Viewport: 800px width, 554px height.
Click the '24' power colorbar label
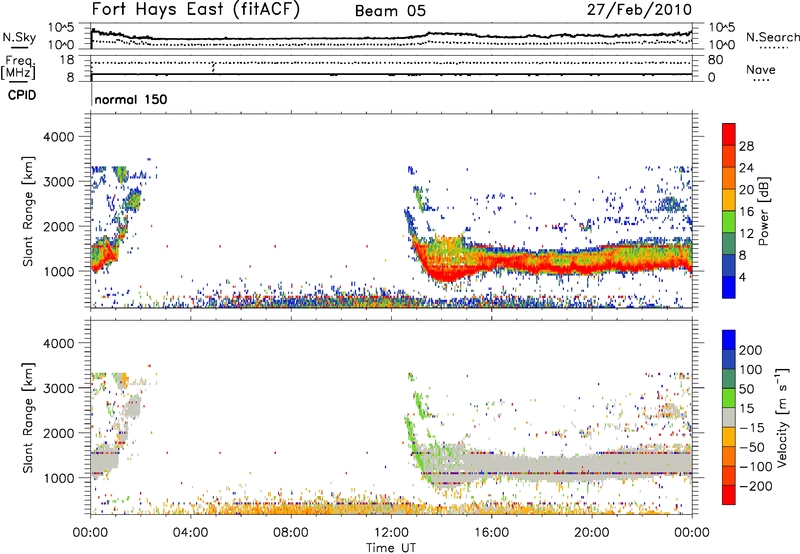pyautogui.click(x=746, y=168)
